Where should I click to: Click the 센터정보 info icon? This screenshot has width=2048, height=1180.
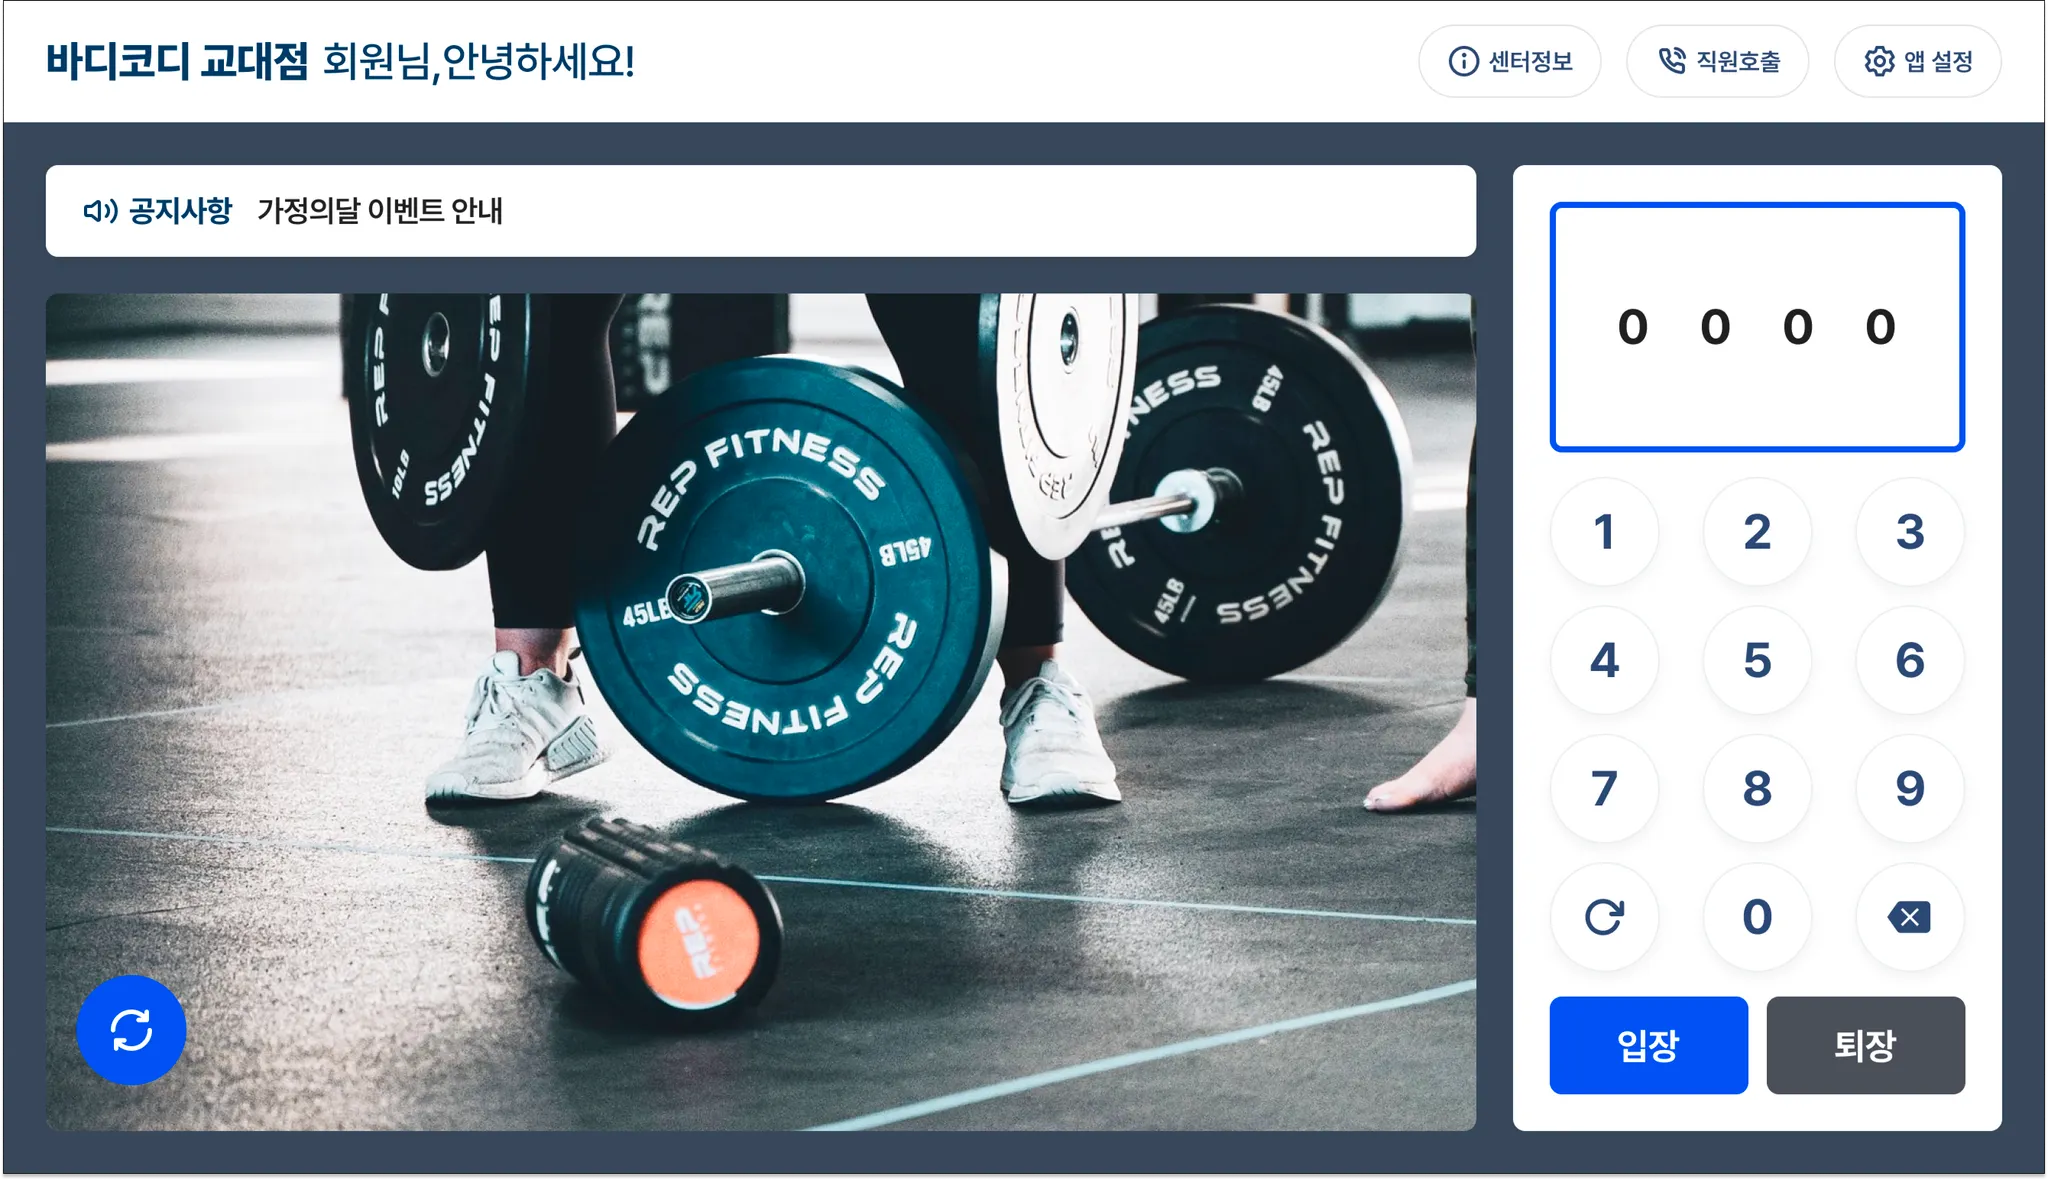click(x=1463, y=62)
